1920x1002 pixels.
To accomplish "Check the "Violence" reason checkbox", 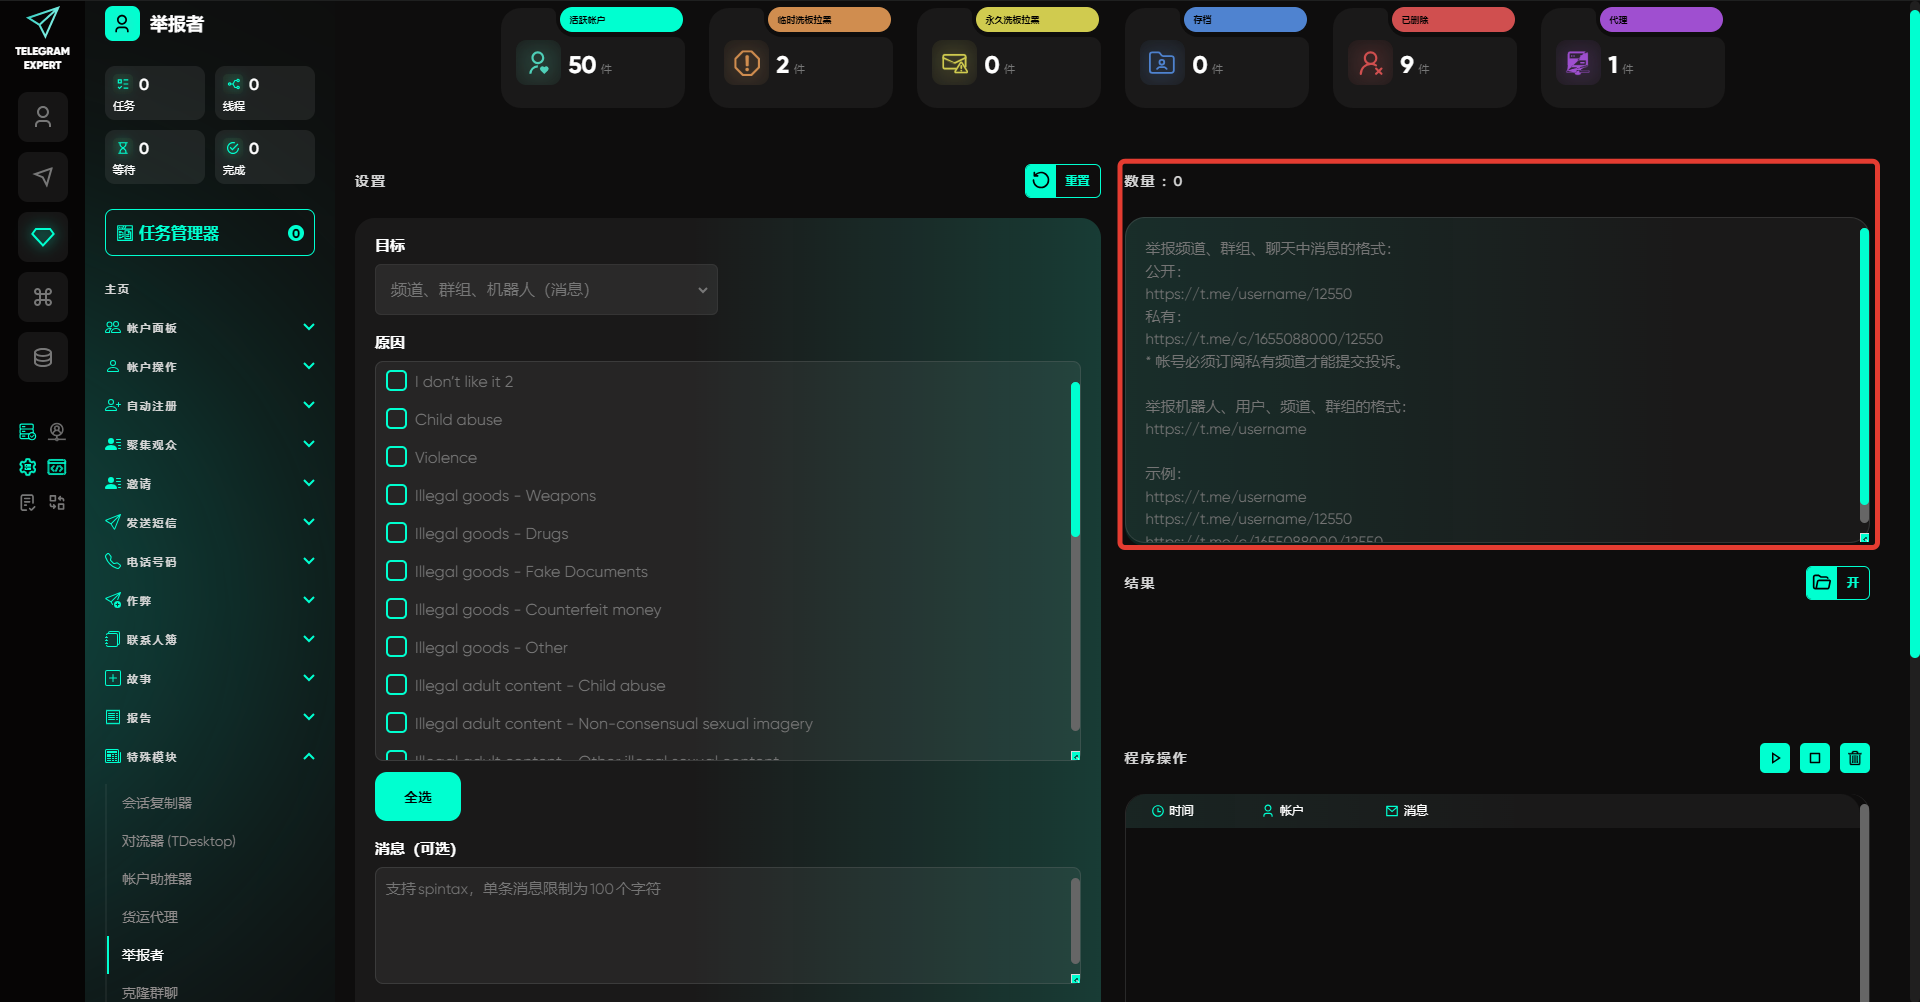I will point(397,457).
